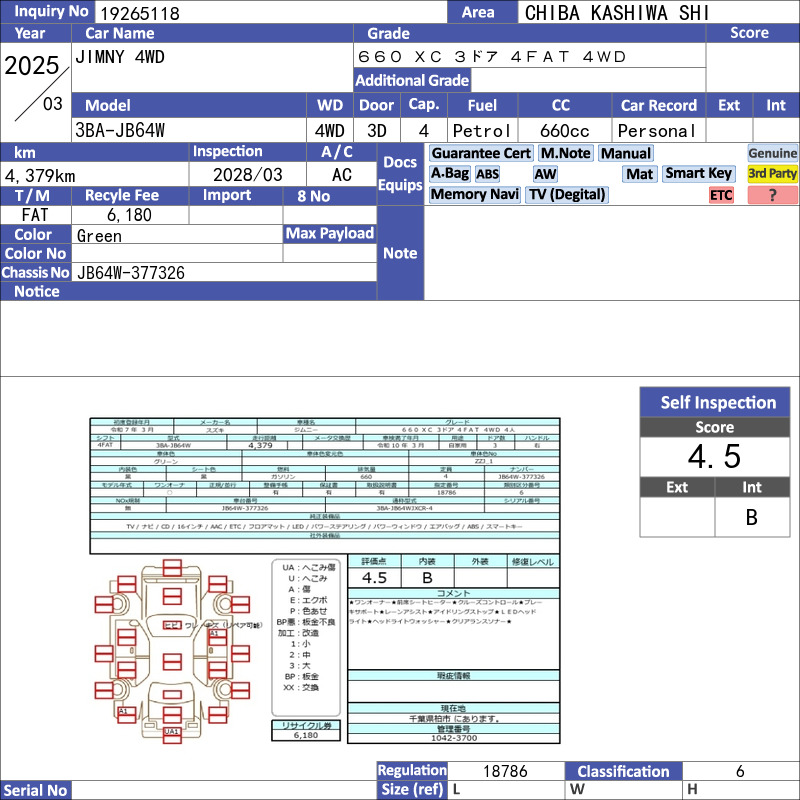The image size is (800, 800).
Task: Click the Cap. value 4
Action: [x=423, y=131]
